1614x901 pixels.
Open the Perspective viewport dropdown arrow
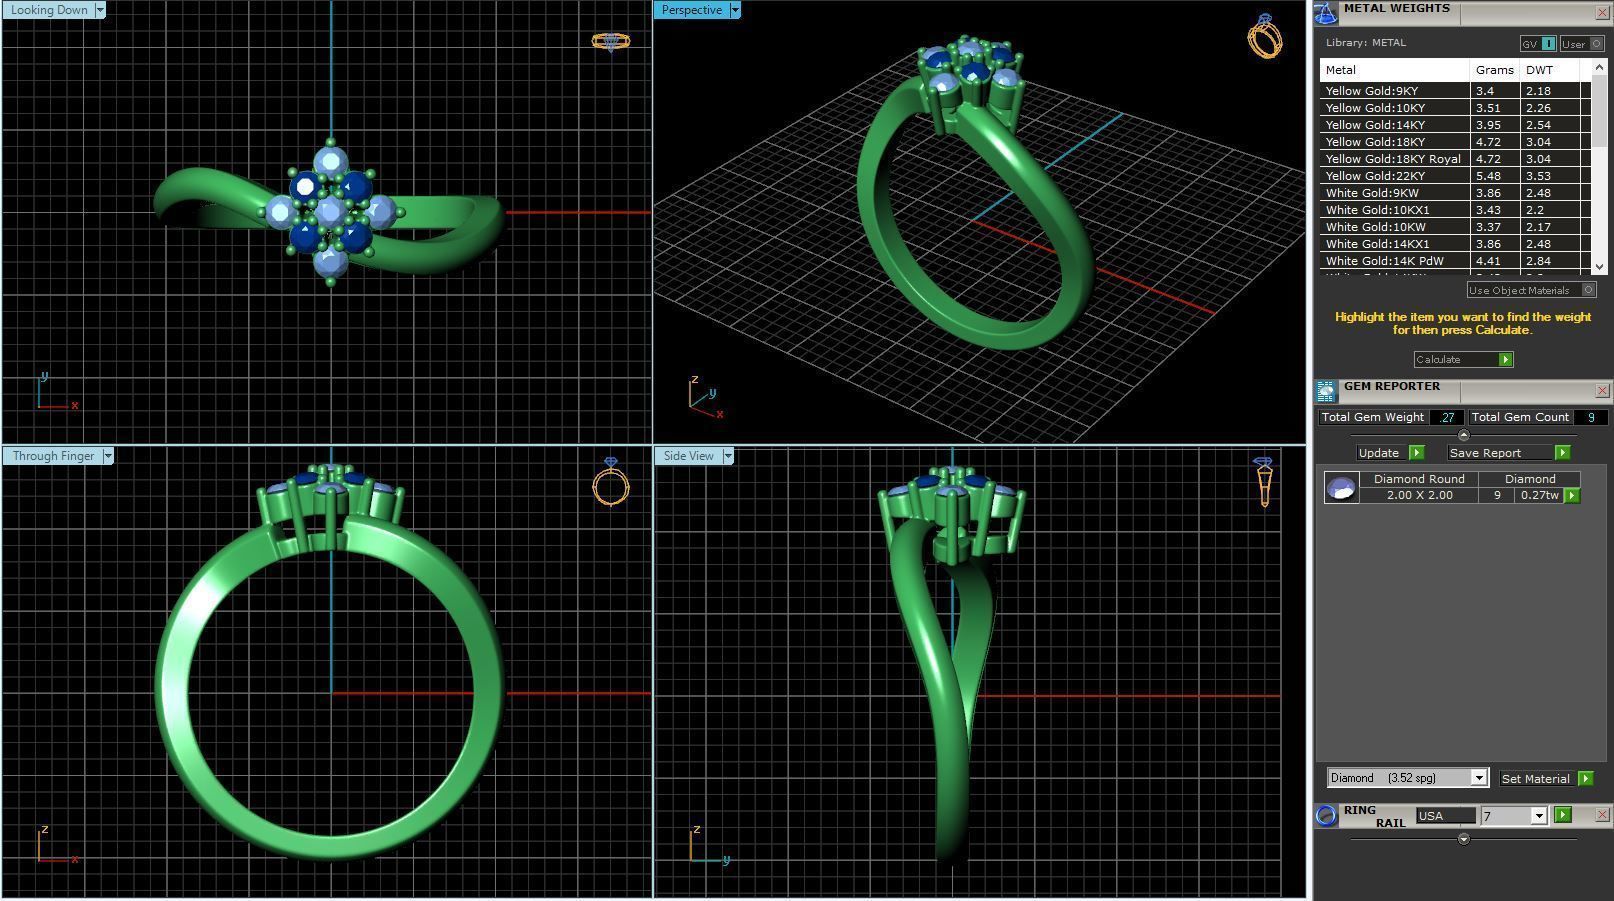pos(735,10)
